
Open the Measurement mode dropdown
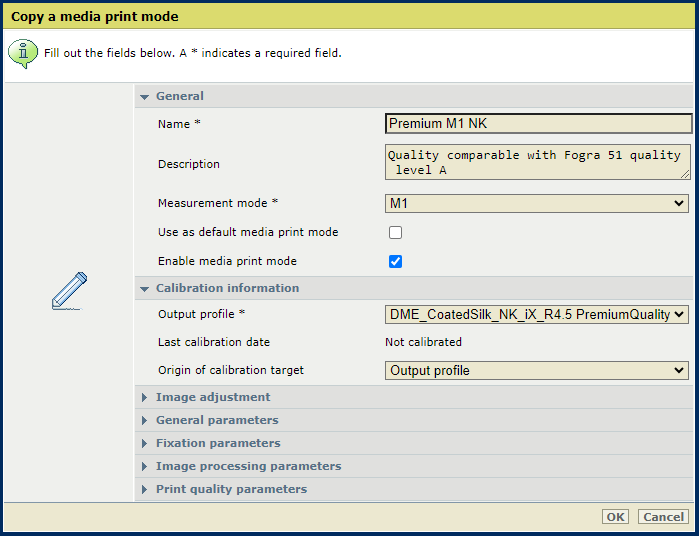537,203
